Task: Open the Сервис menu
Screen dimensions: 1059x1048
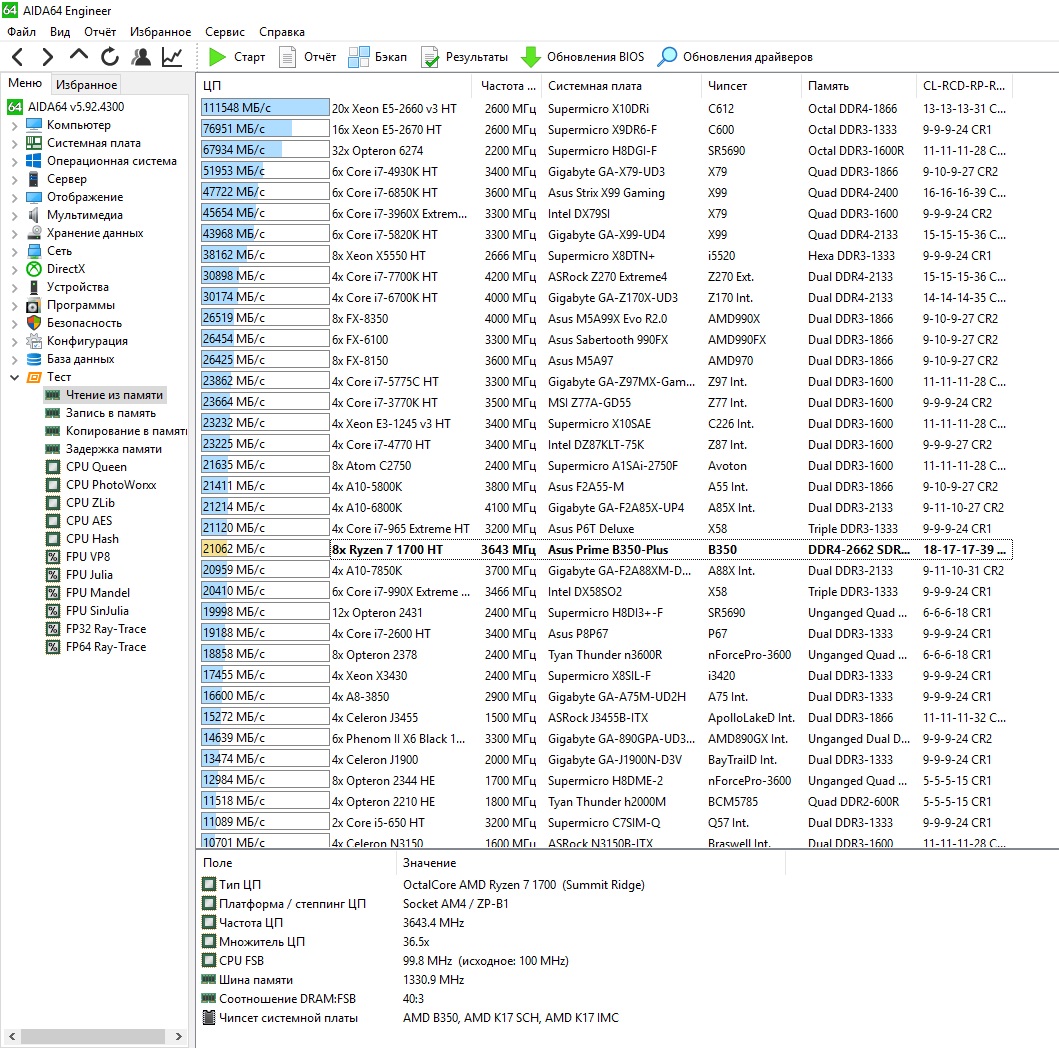Action: click(x=225, y=32)
